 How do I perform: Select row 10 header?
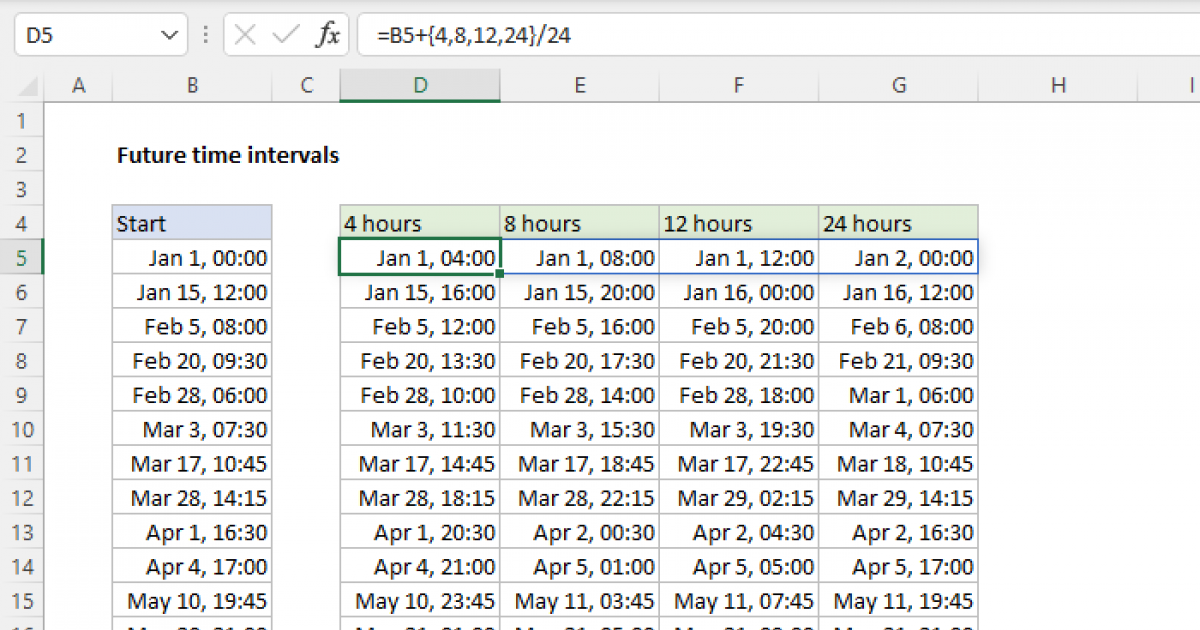coord(22,429)
